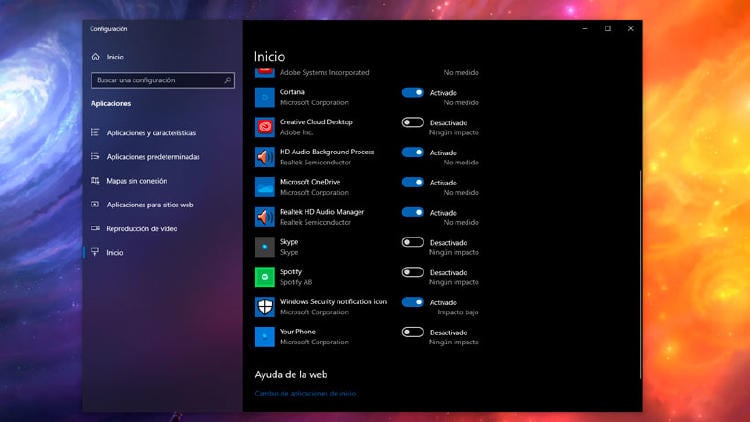The image size is (750, 422).
Task: Turn off Microsoft OneDrive startup switch
Action: (x=412, y=182)
